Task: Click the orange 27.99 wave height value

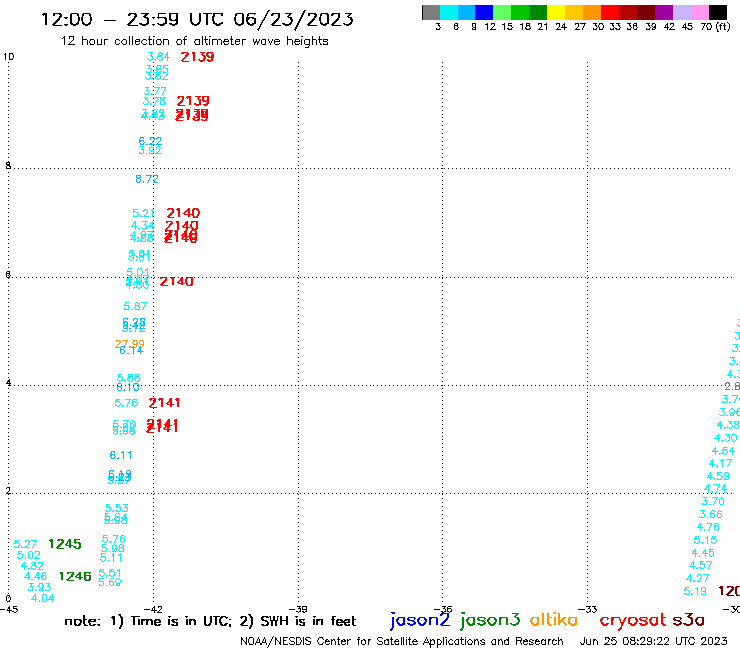Action: (x=130, y=344)
